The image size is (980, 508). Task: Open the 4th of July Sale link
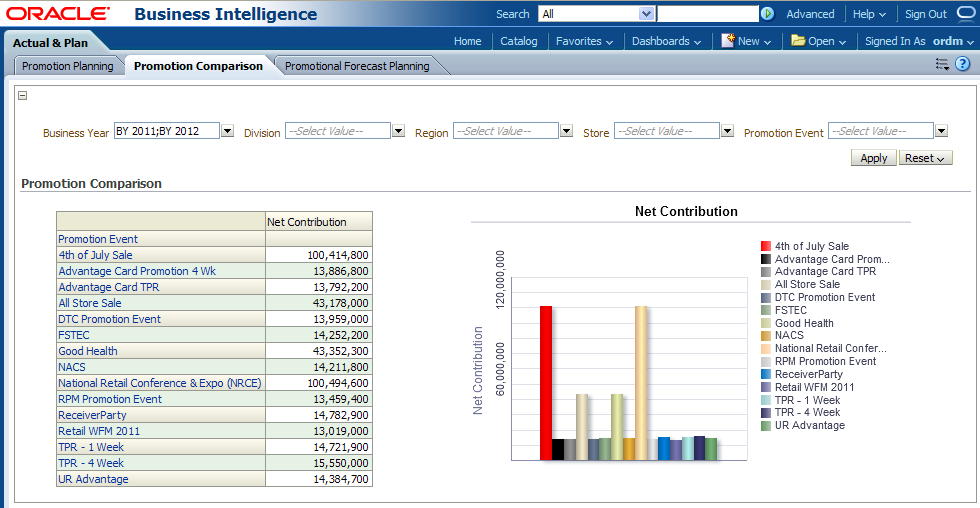pyautogui.click(x=95, y=255)
